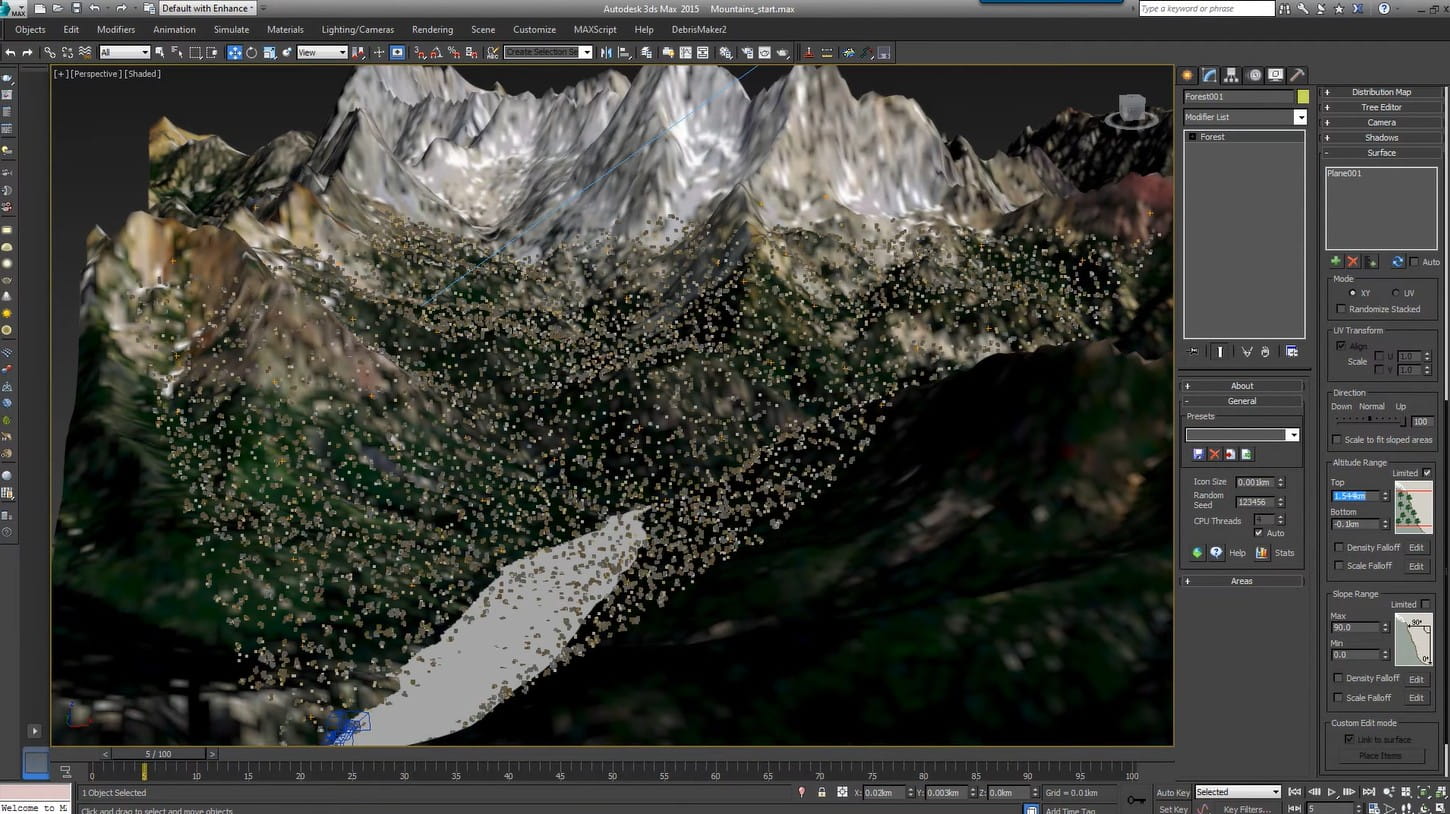The height and width of the screenshot is (814, 1450).
Task: Open the Display command panel tab
Action: tap(1275, 75)
